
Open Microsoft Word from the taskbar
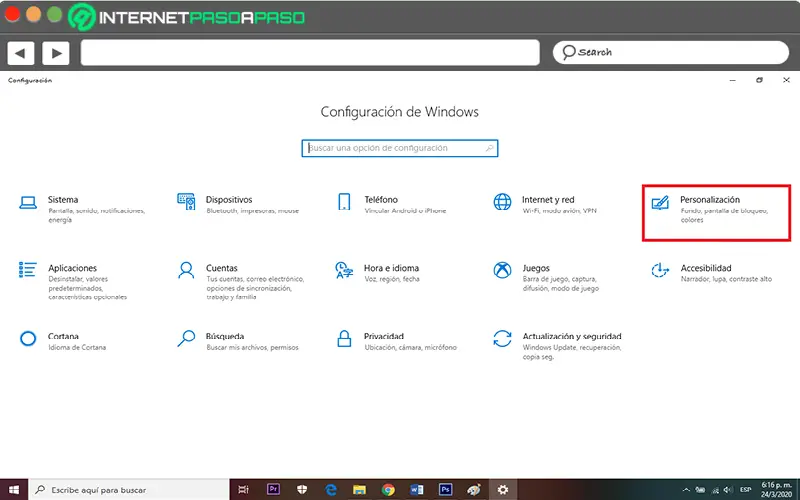click(x=417, y=490)
